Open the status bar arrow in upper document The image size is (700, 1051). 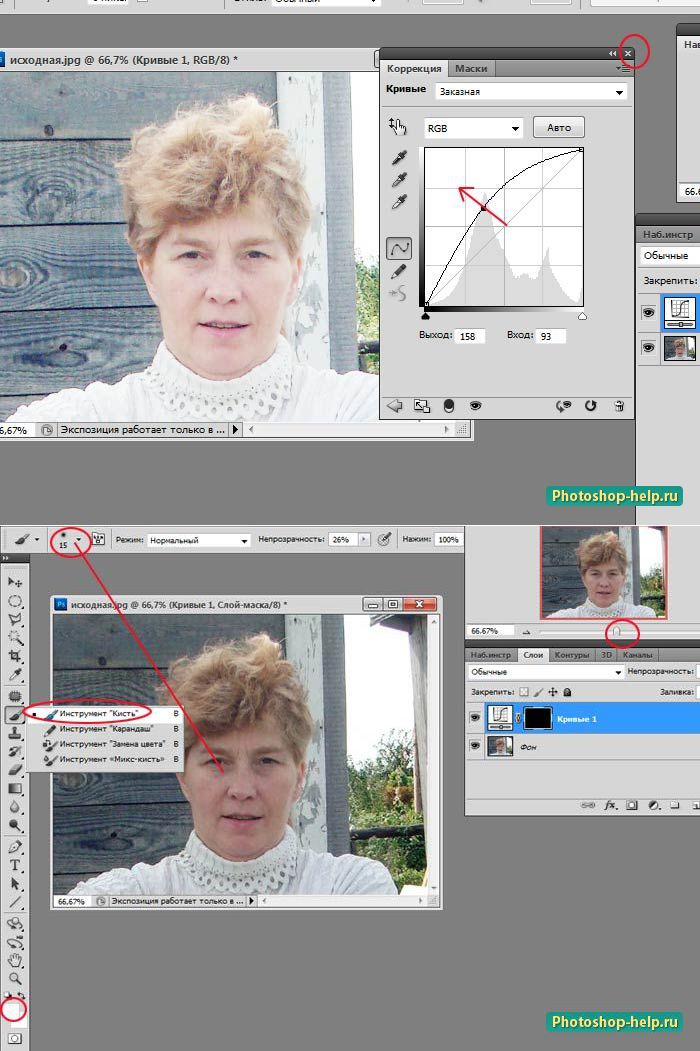point(235,430)
